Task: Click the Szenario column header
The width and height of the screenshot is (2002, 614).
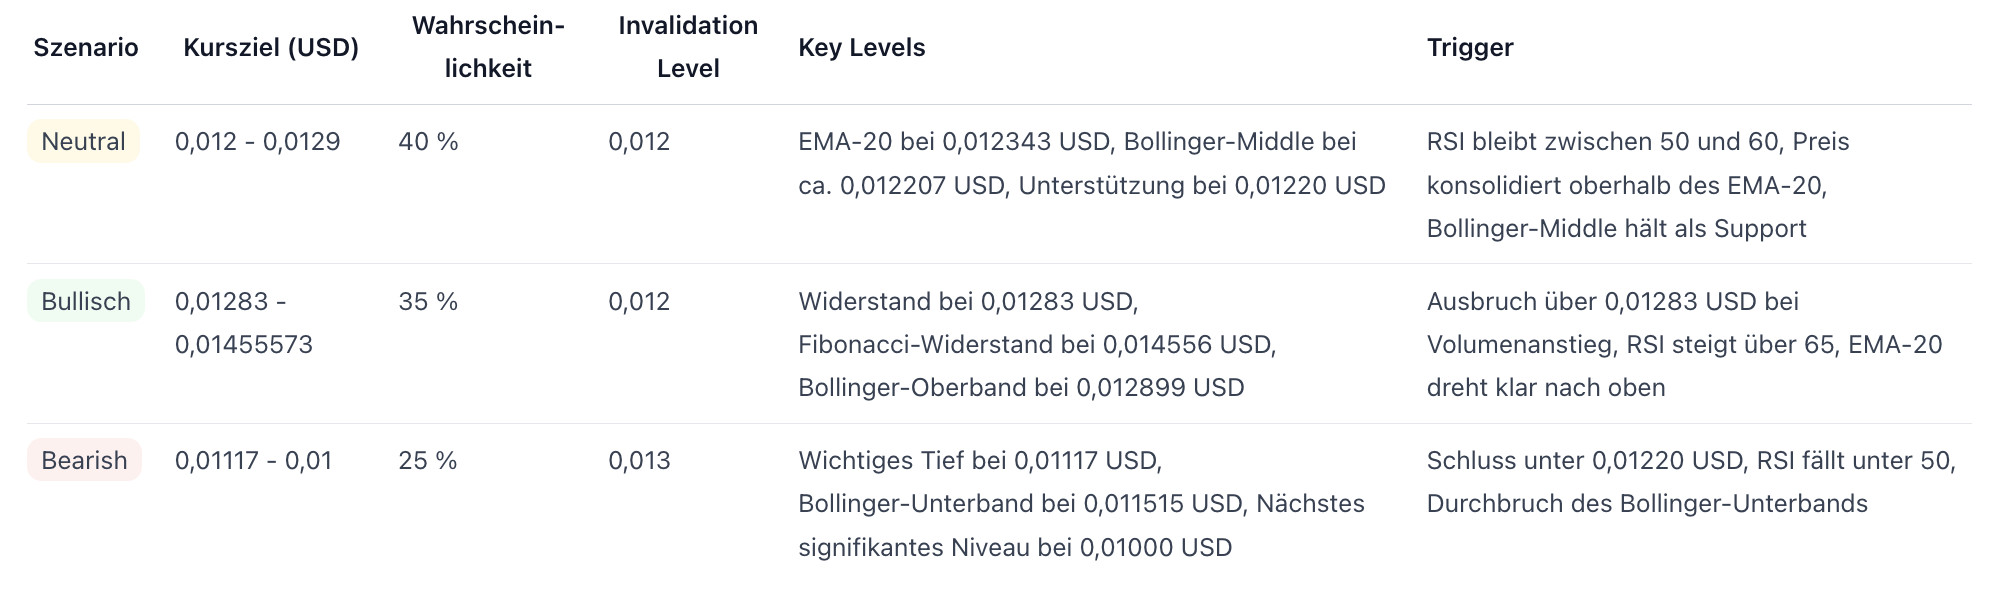Action: (86, 47)
